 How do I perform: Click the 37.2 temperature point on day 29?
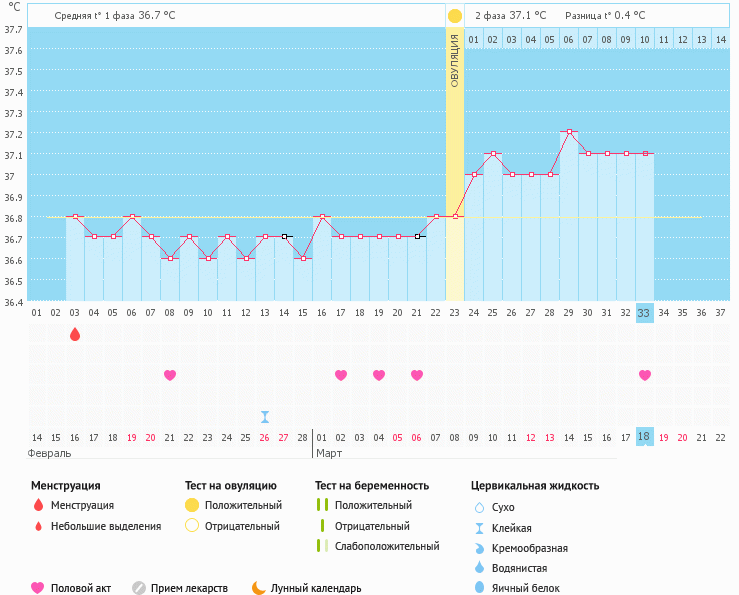click(569, 132)
